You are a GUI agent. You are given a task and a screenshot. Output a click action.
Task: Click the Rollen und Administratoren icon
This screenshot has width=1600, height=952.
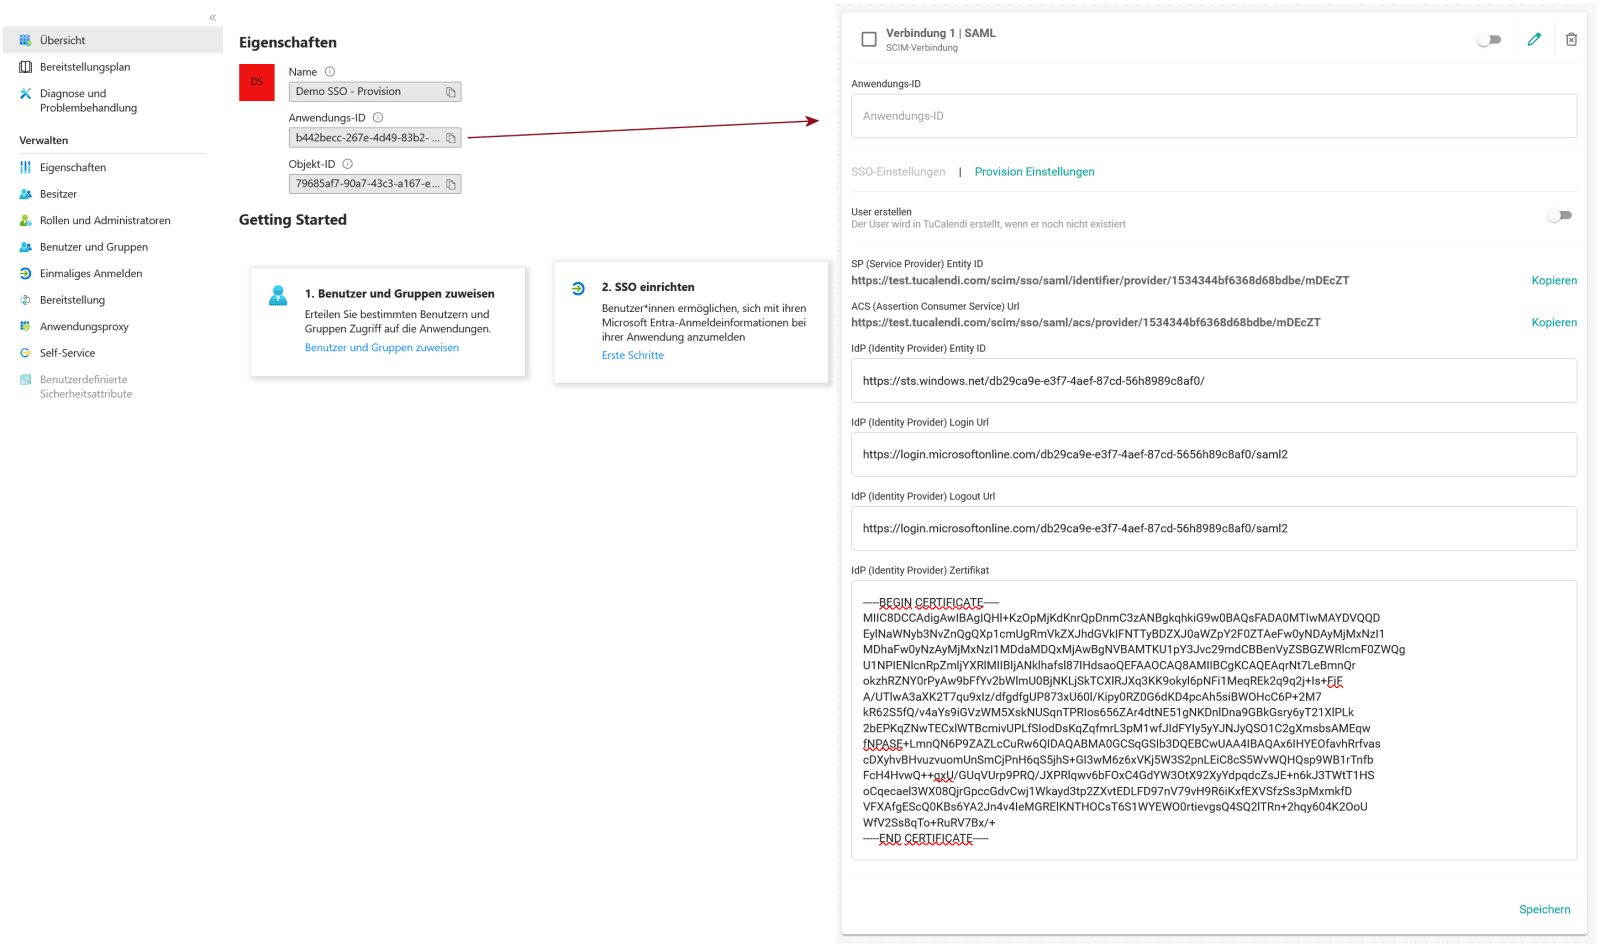[26, 220]
